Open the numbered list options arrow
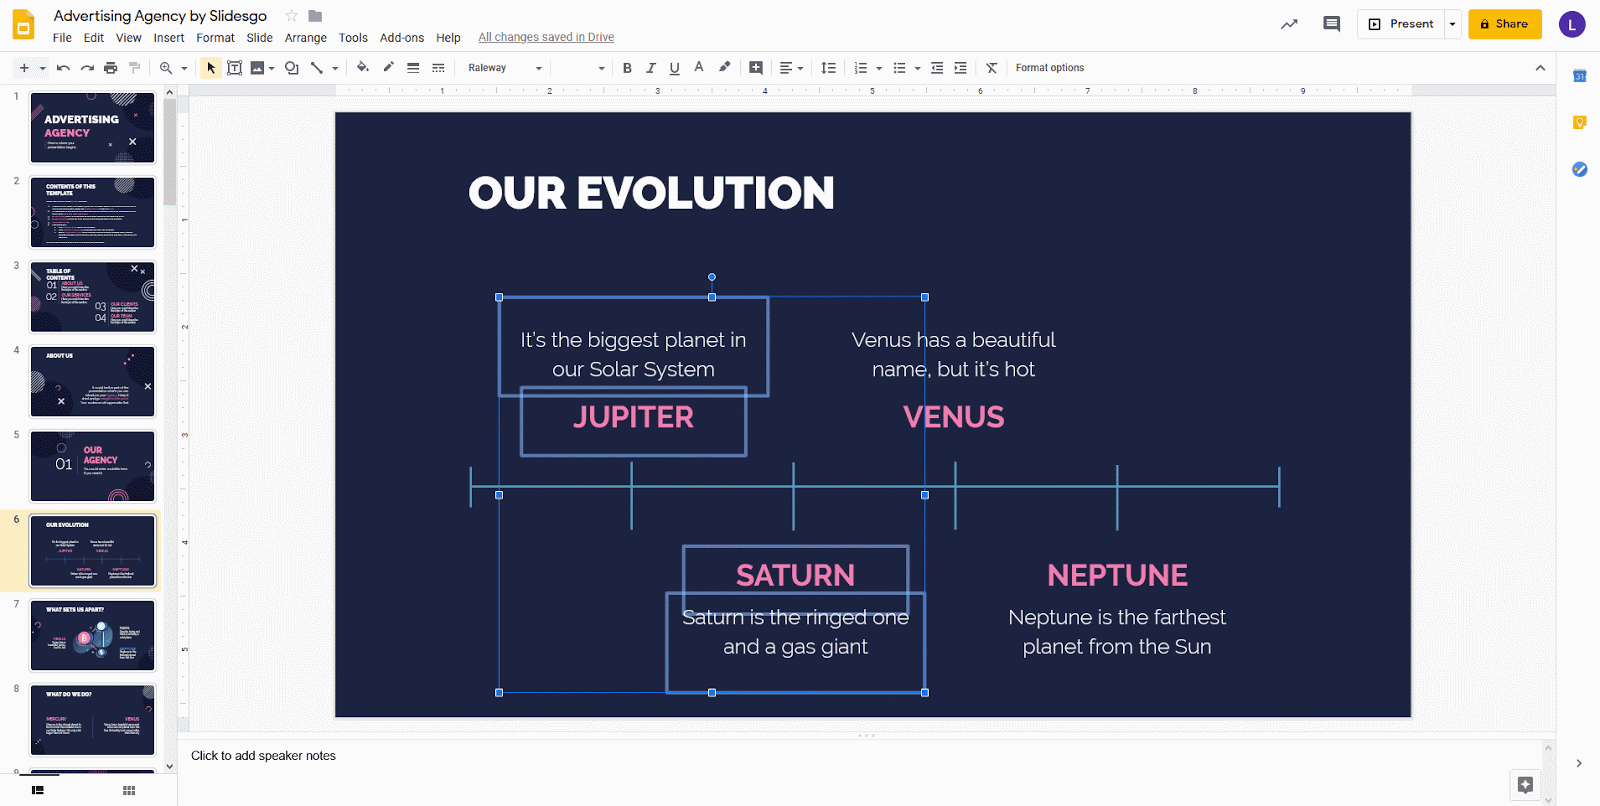Viewport: 1600px width, 806px height. (879, 68)
